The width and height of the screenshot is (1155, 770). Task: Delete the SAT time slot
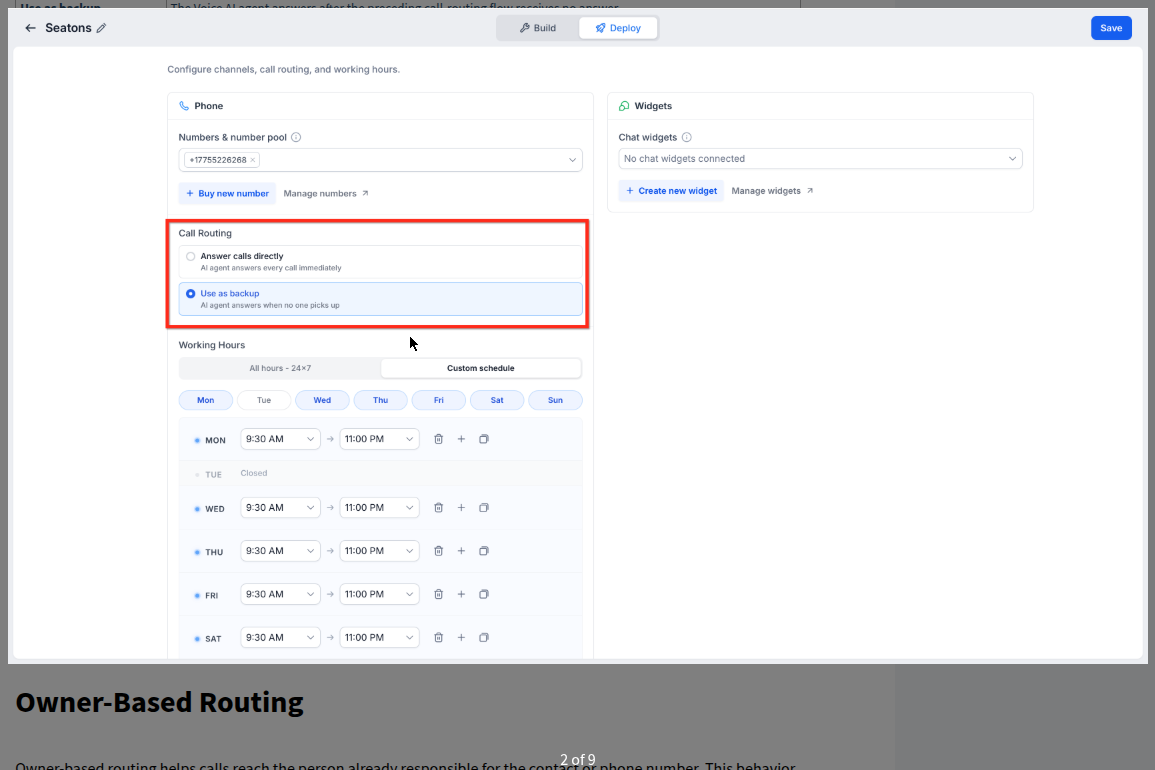(438, 637)
